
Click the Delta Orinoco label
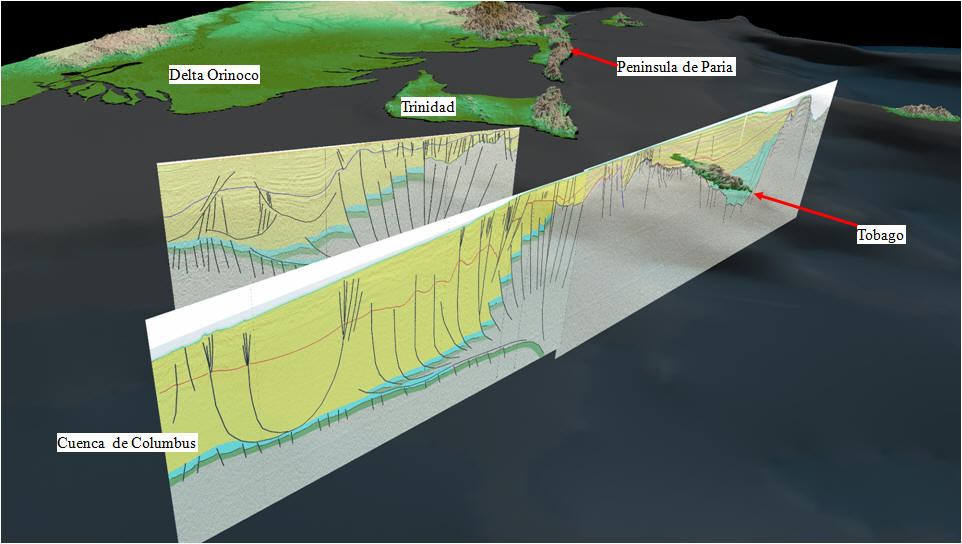click(x=214, y=76)
